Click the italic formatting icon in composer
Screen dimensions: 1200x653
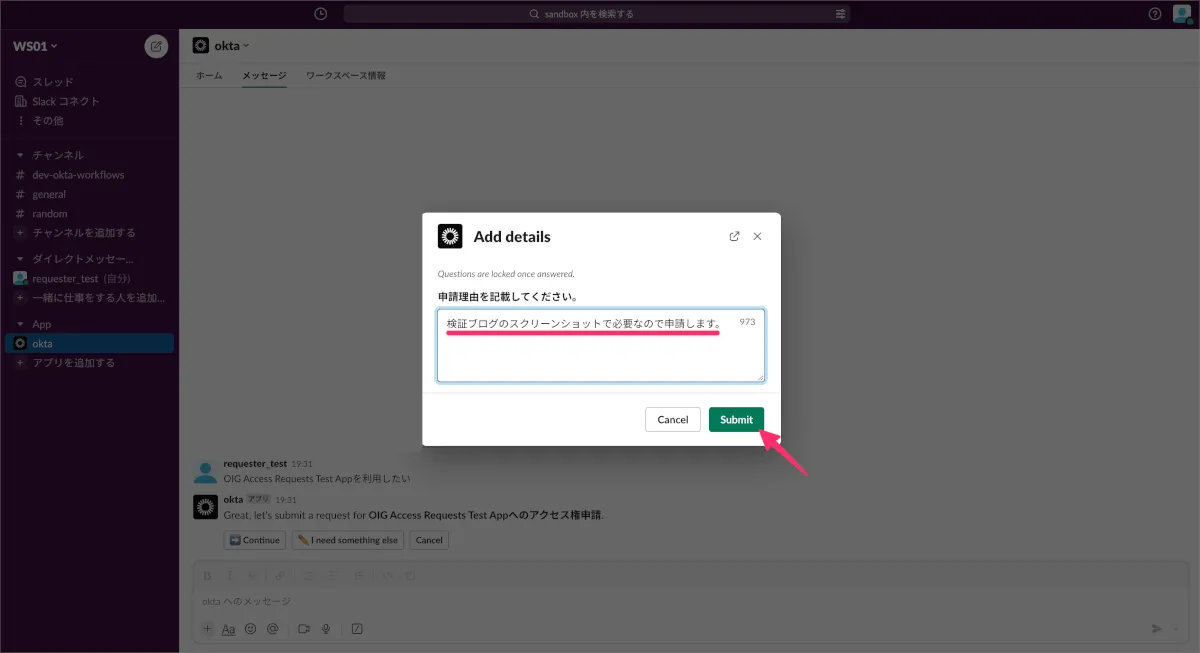click(x=230, y=575)
